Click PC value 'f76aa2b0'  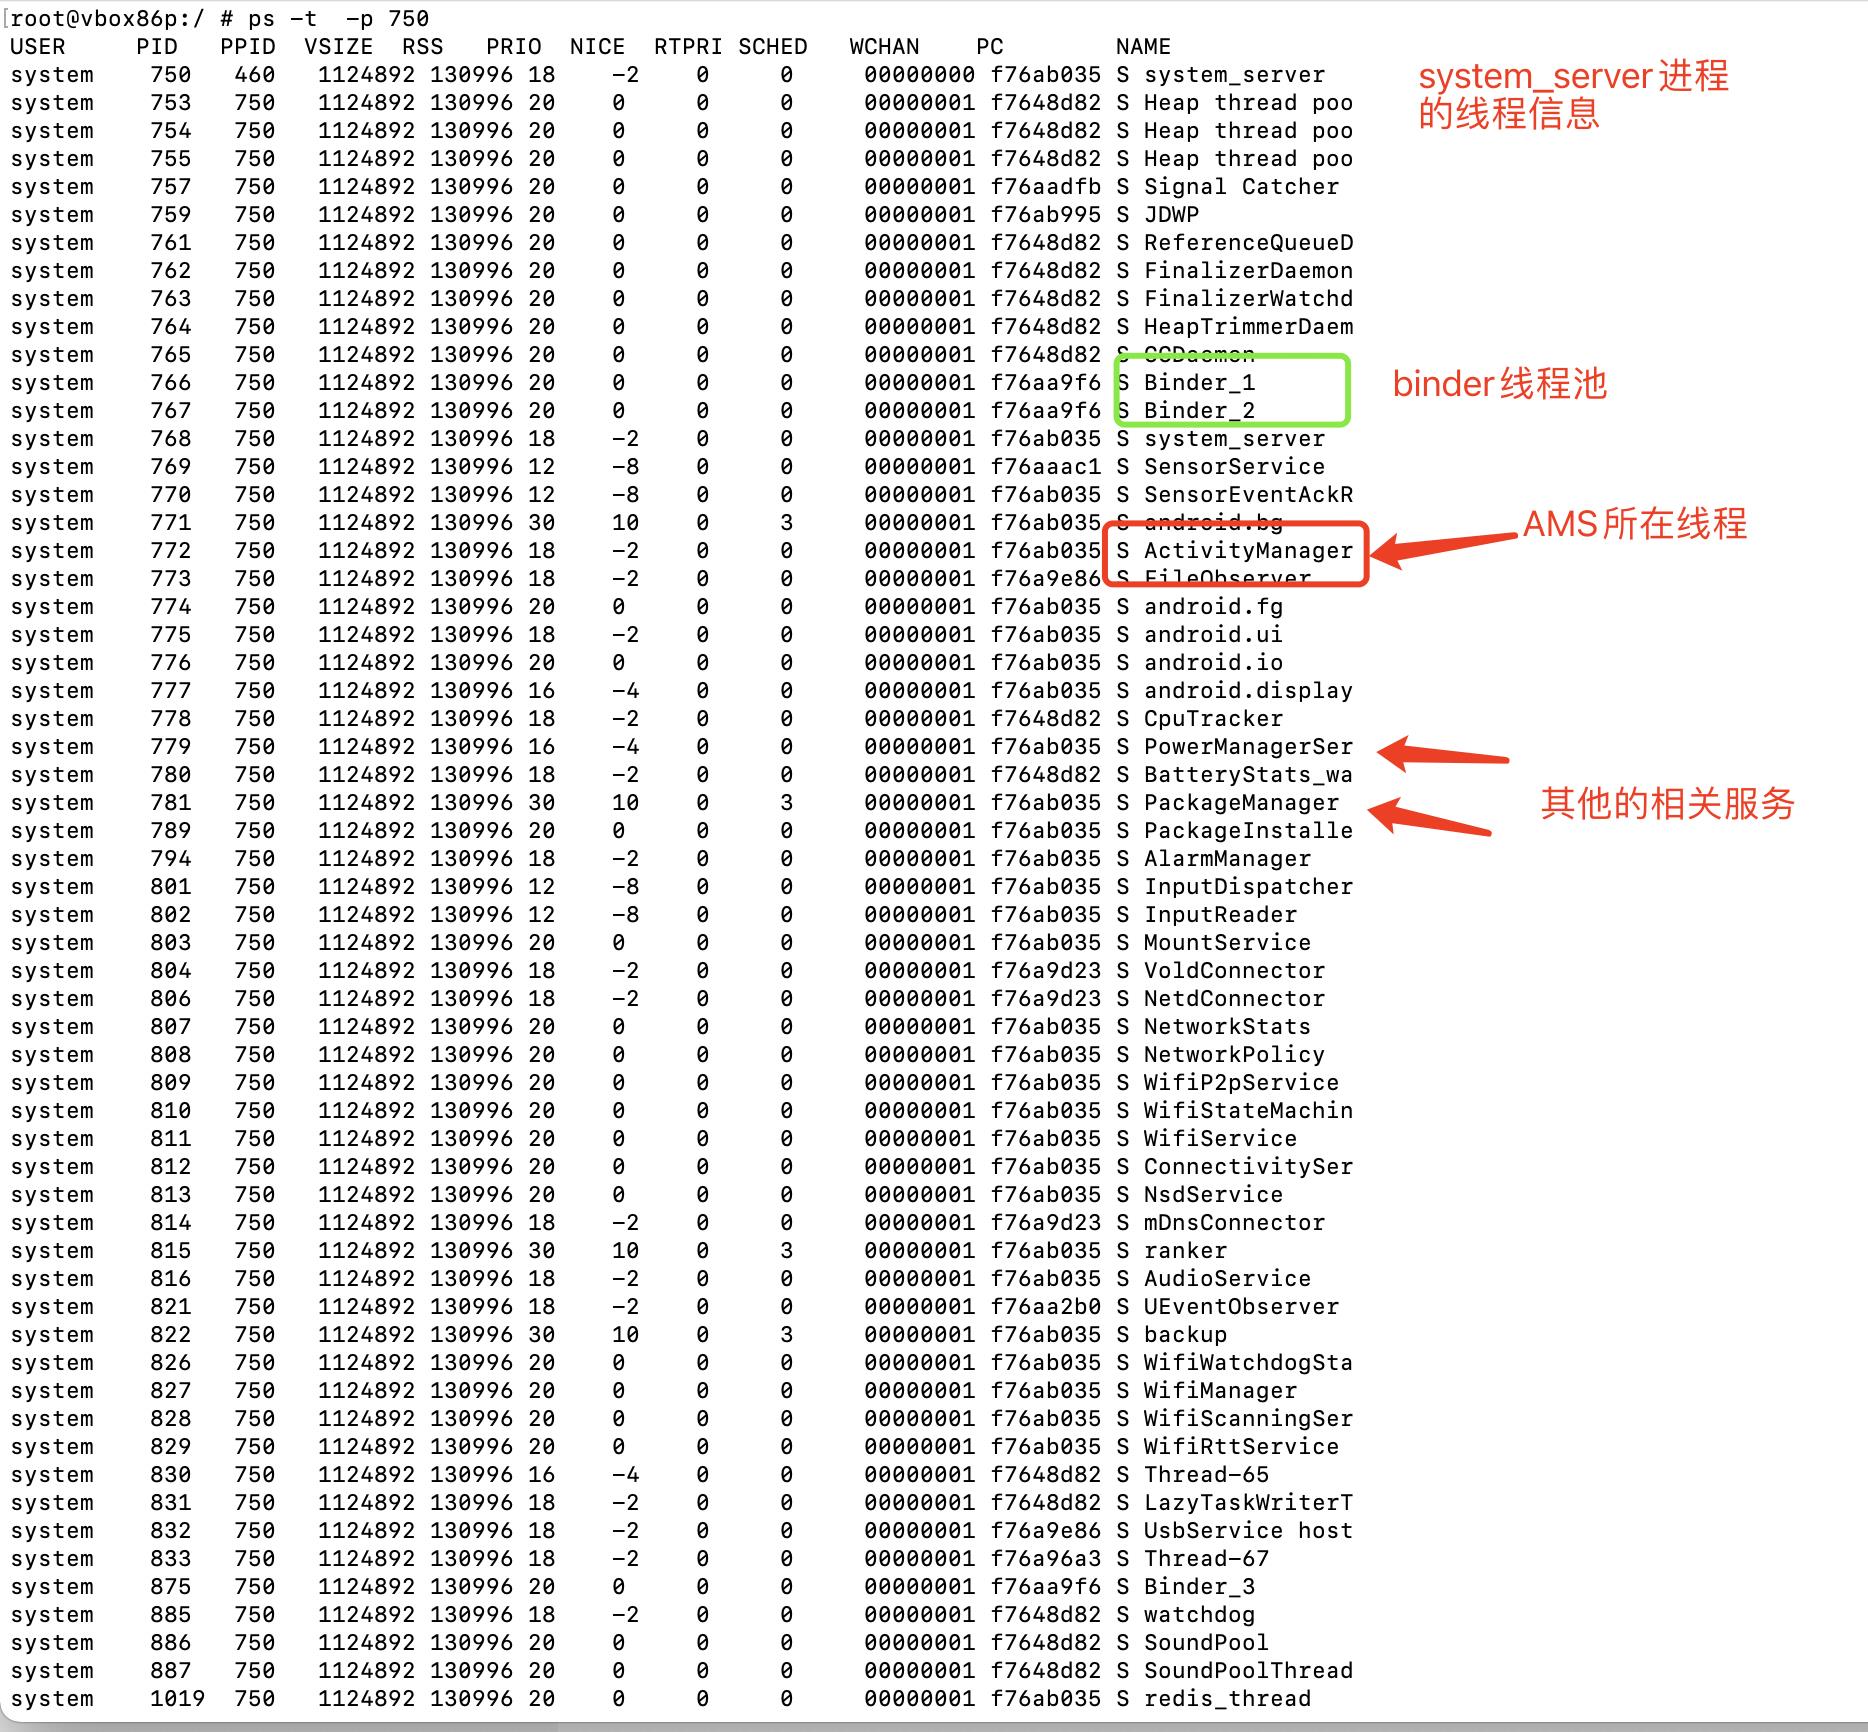tap(1045, 1306)
